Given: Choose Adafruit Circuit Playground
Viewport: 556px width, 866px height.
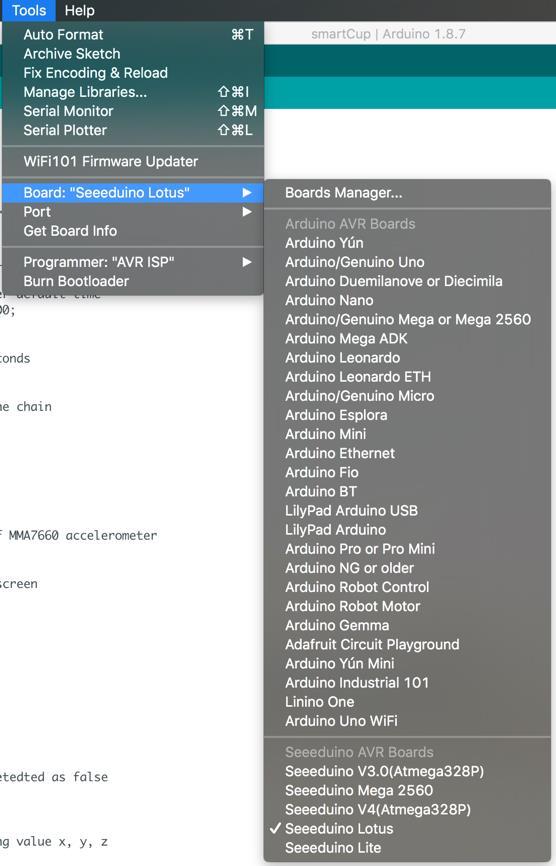Looking at the screenshot, I should 407,645.
